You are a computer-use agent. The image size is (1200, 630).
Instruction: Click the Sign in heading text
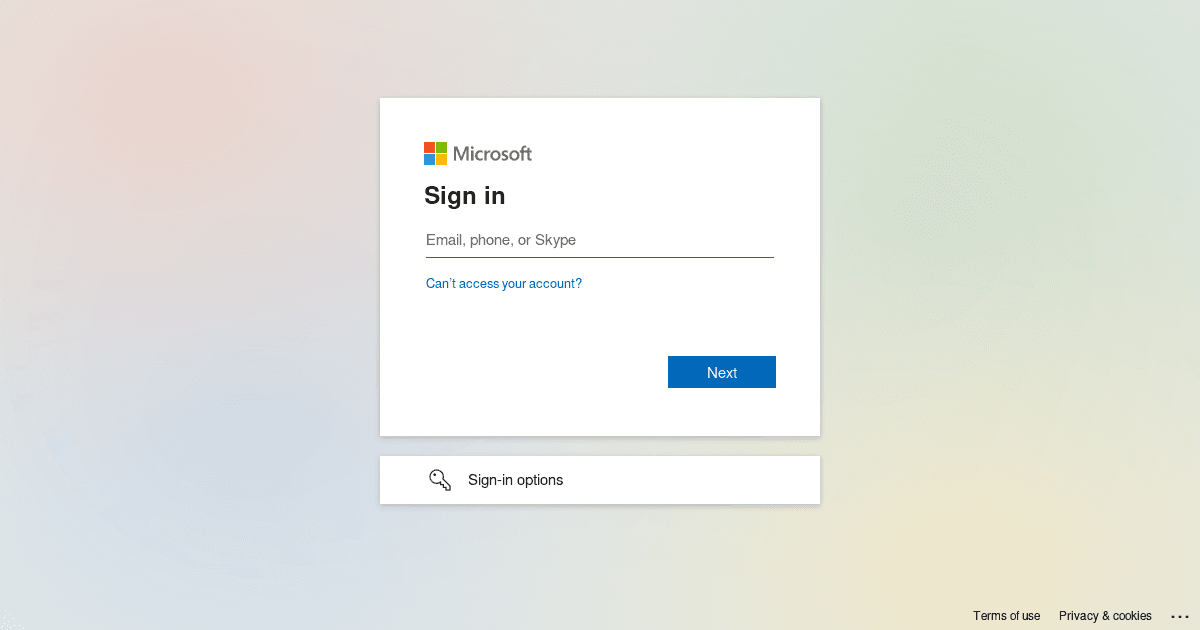[464, 196]
